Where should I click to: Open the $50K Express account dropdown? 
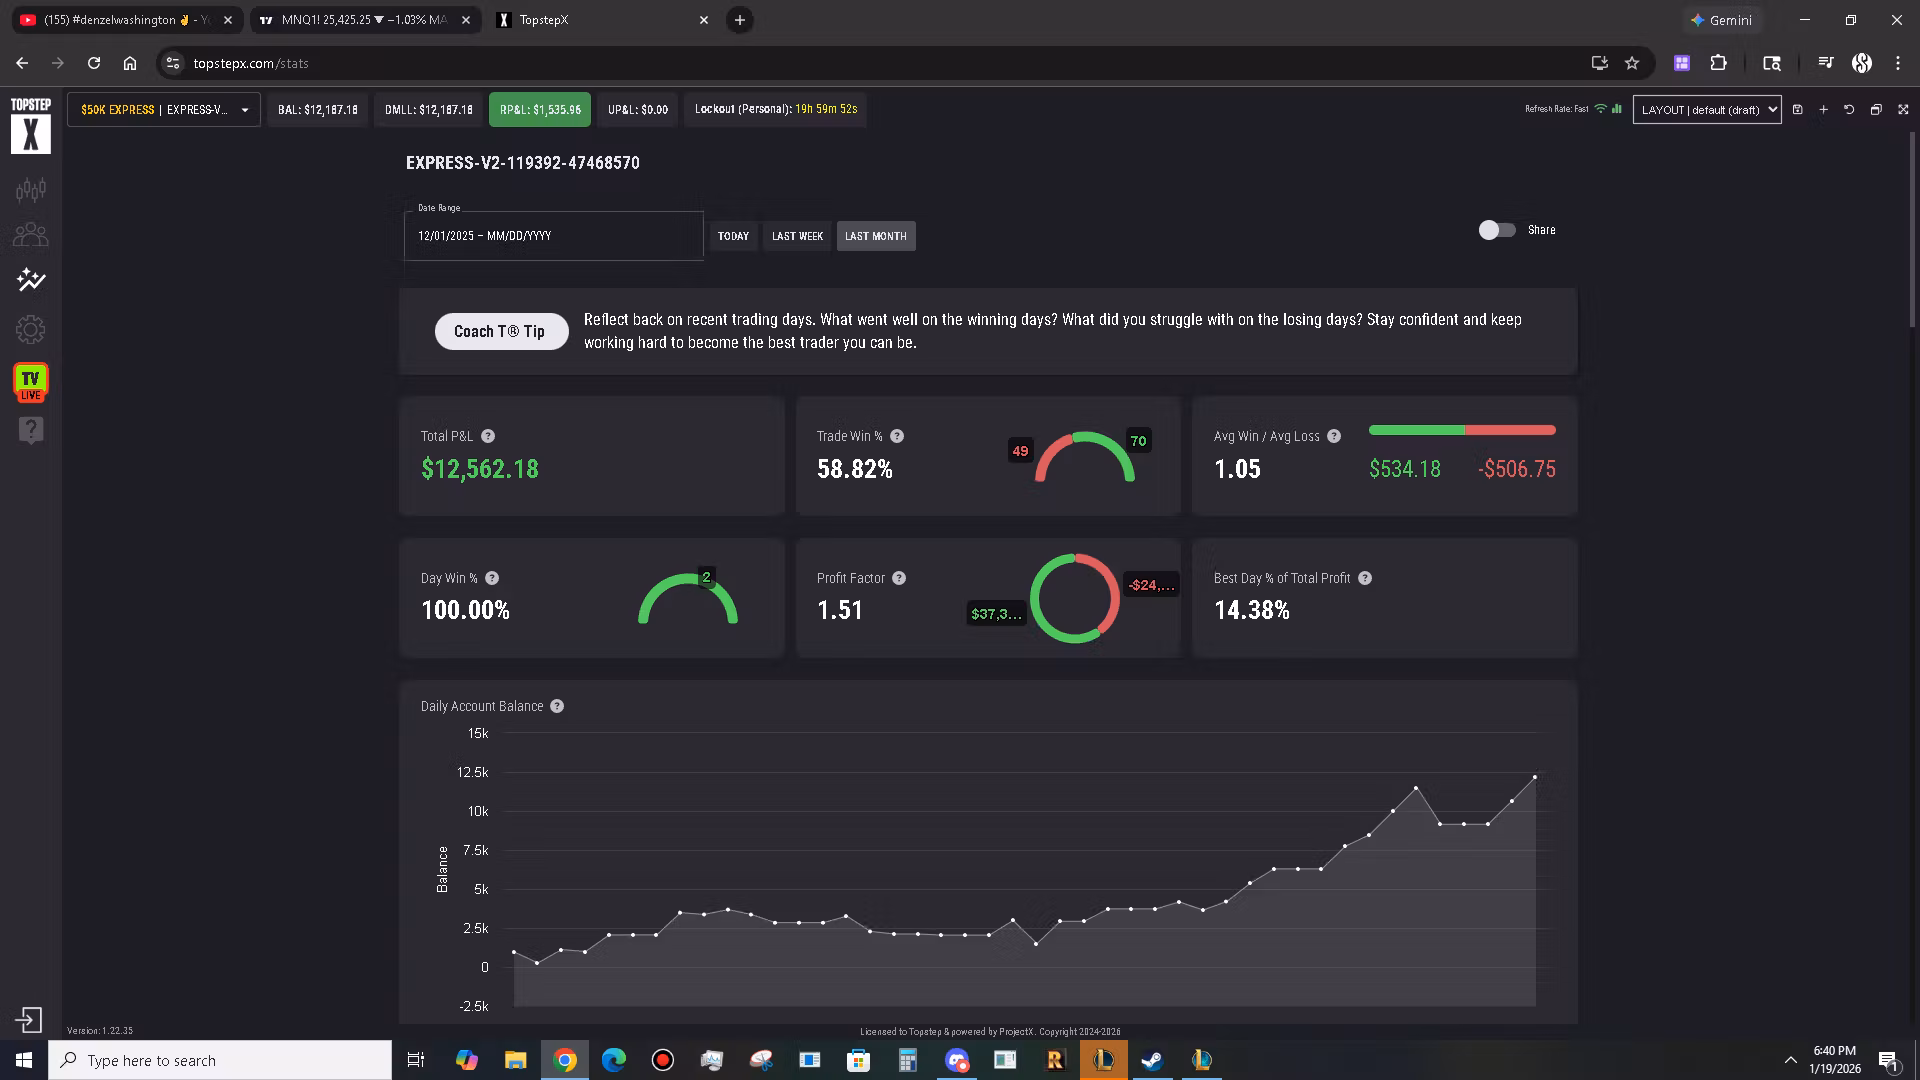[164, 109]
